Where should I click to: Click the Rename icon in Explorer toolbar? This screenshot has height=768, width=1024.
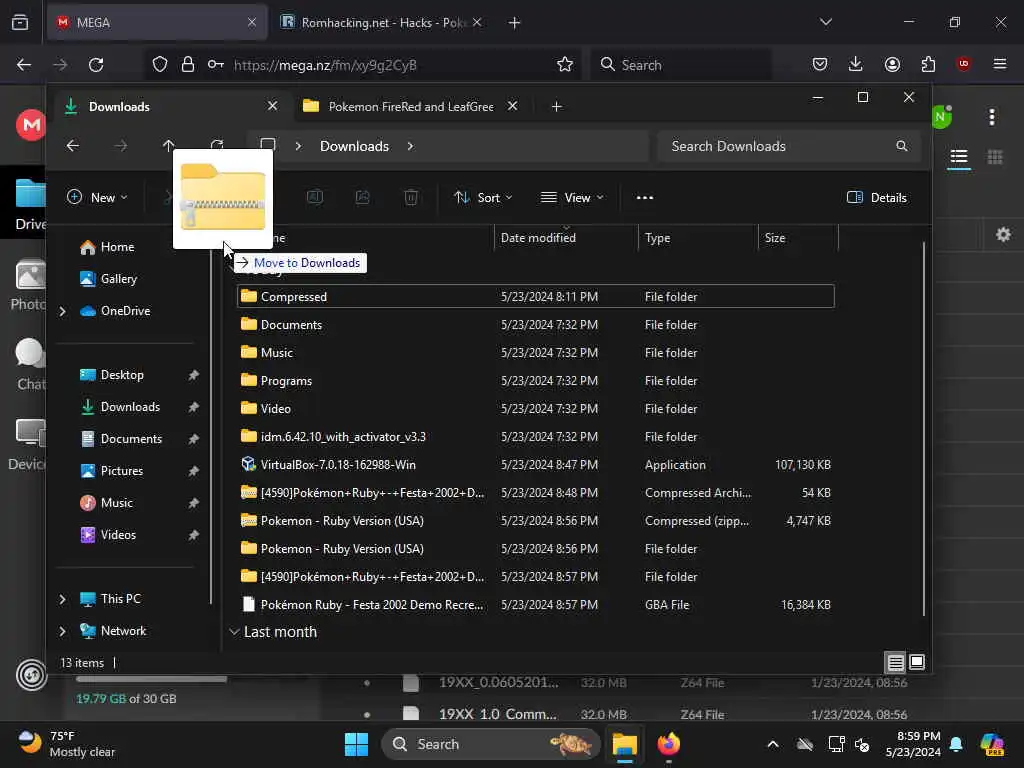[x=315, y=197]
